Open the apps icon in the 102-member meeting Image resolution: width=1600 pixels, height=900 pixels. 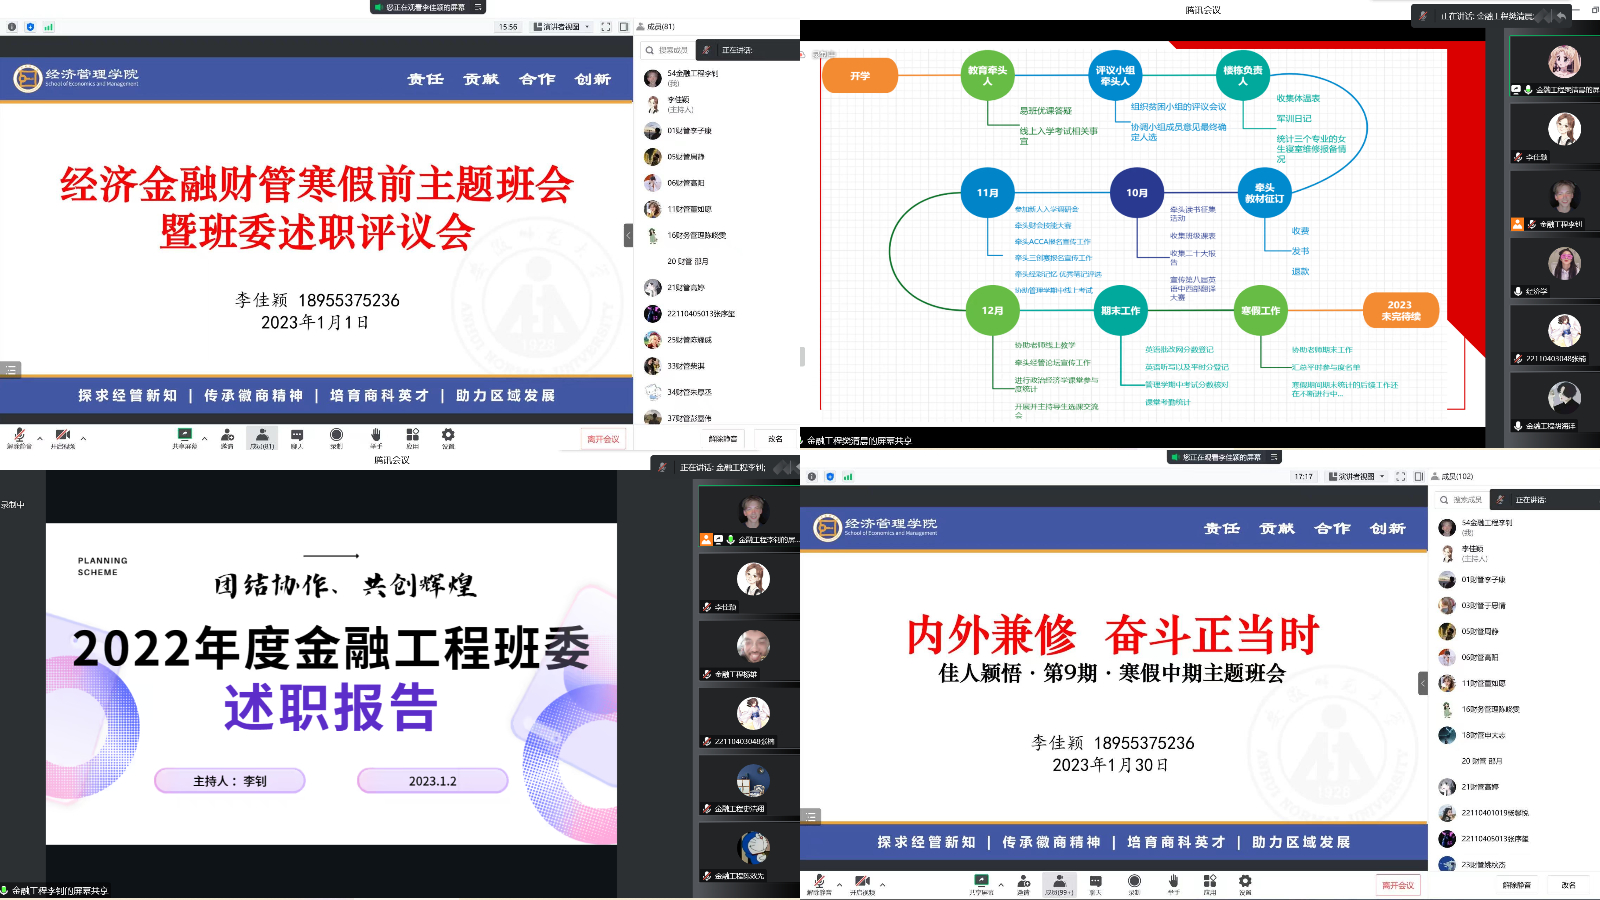pyautogui.click(x=1209, y=883)
